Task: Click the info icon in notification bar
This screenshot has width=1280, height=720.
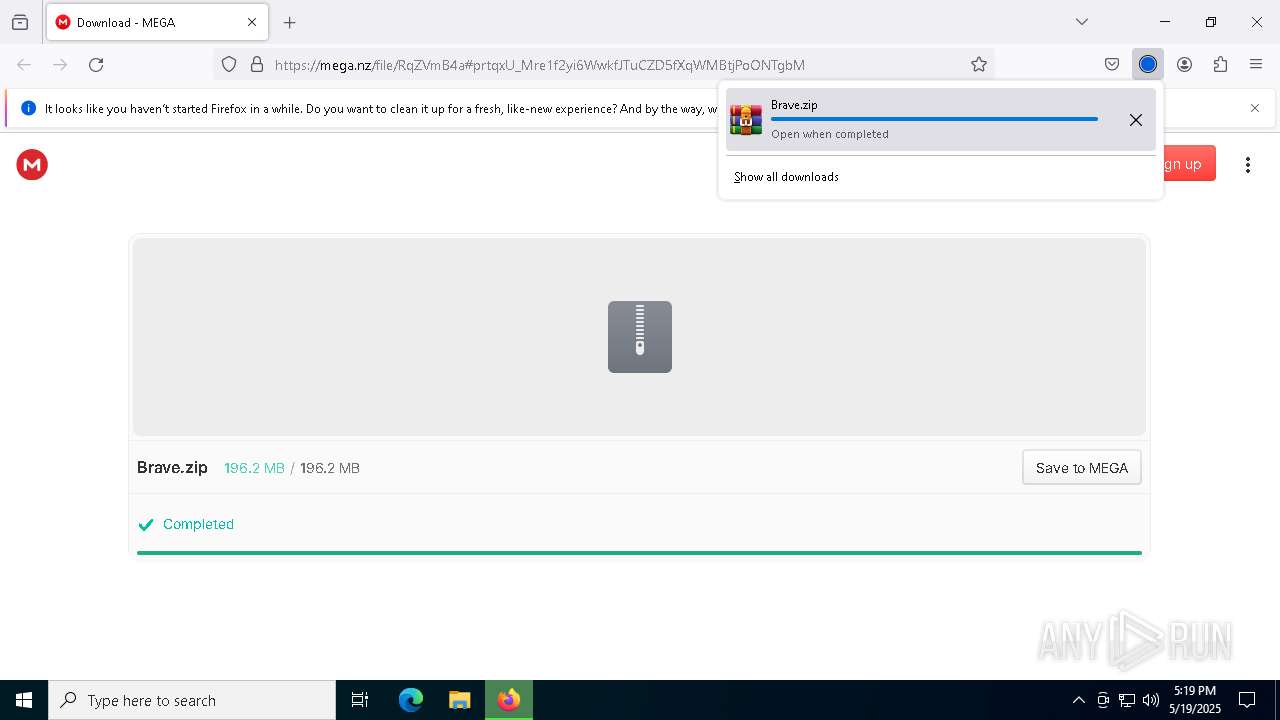Action: point(28,108)
